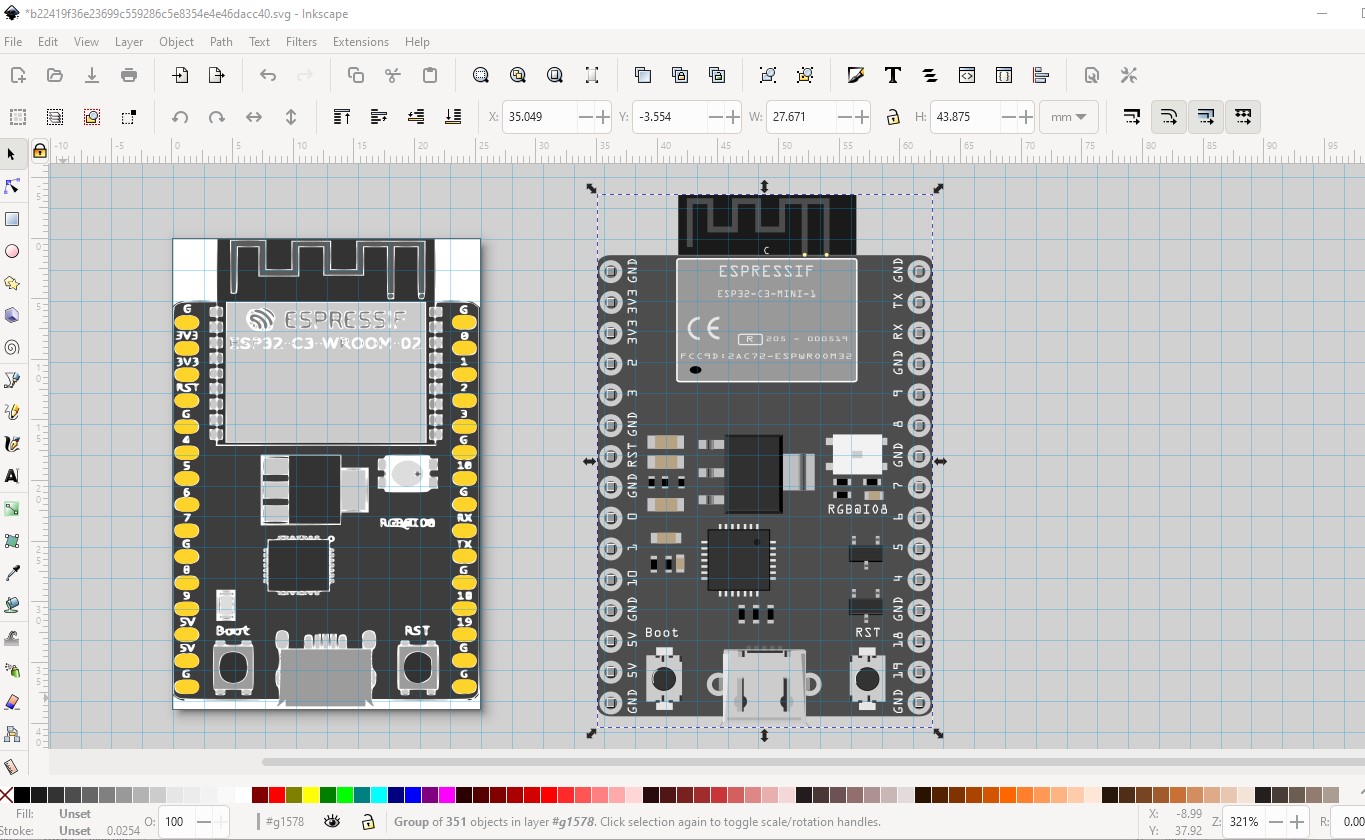
Task: Click the Group objects icon
Action: click(x=768, y=75)
